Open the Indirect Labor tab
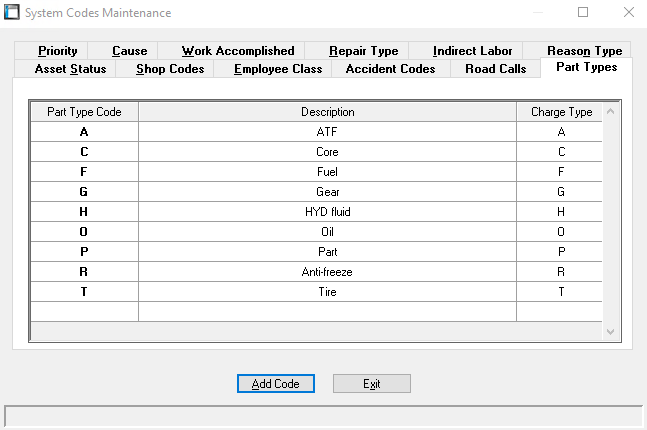Viewport: 647px width, 430px height. [472, 51]
